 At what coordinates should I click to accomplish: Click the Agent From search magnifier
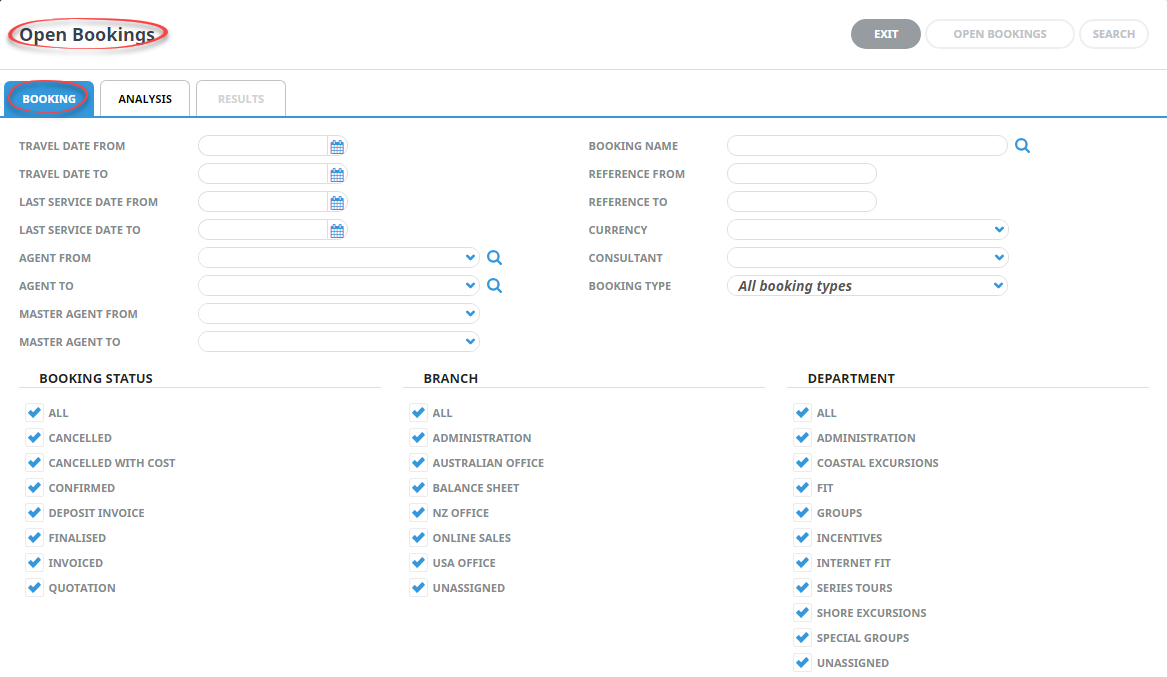click(x=494, y=258)
